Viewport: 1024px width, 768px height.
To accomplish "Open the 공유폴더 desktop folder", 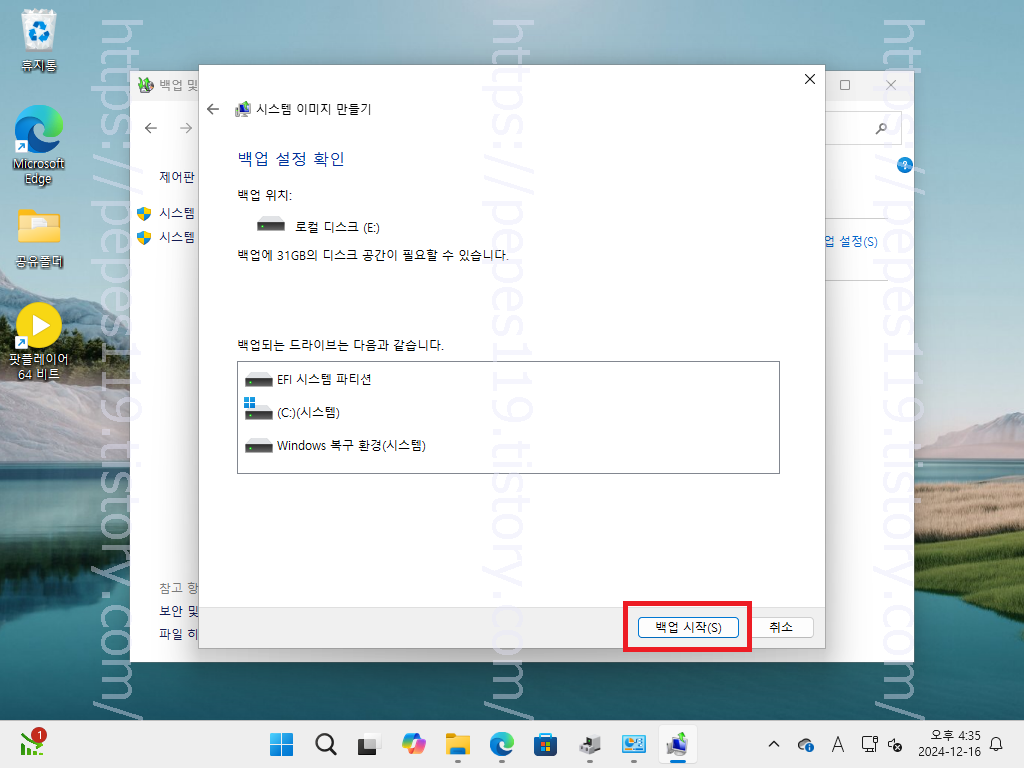I will 39,238.
